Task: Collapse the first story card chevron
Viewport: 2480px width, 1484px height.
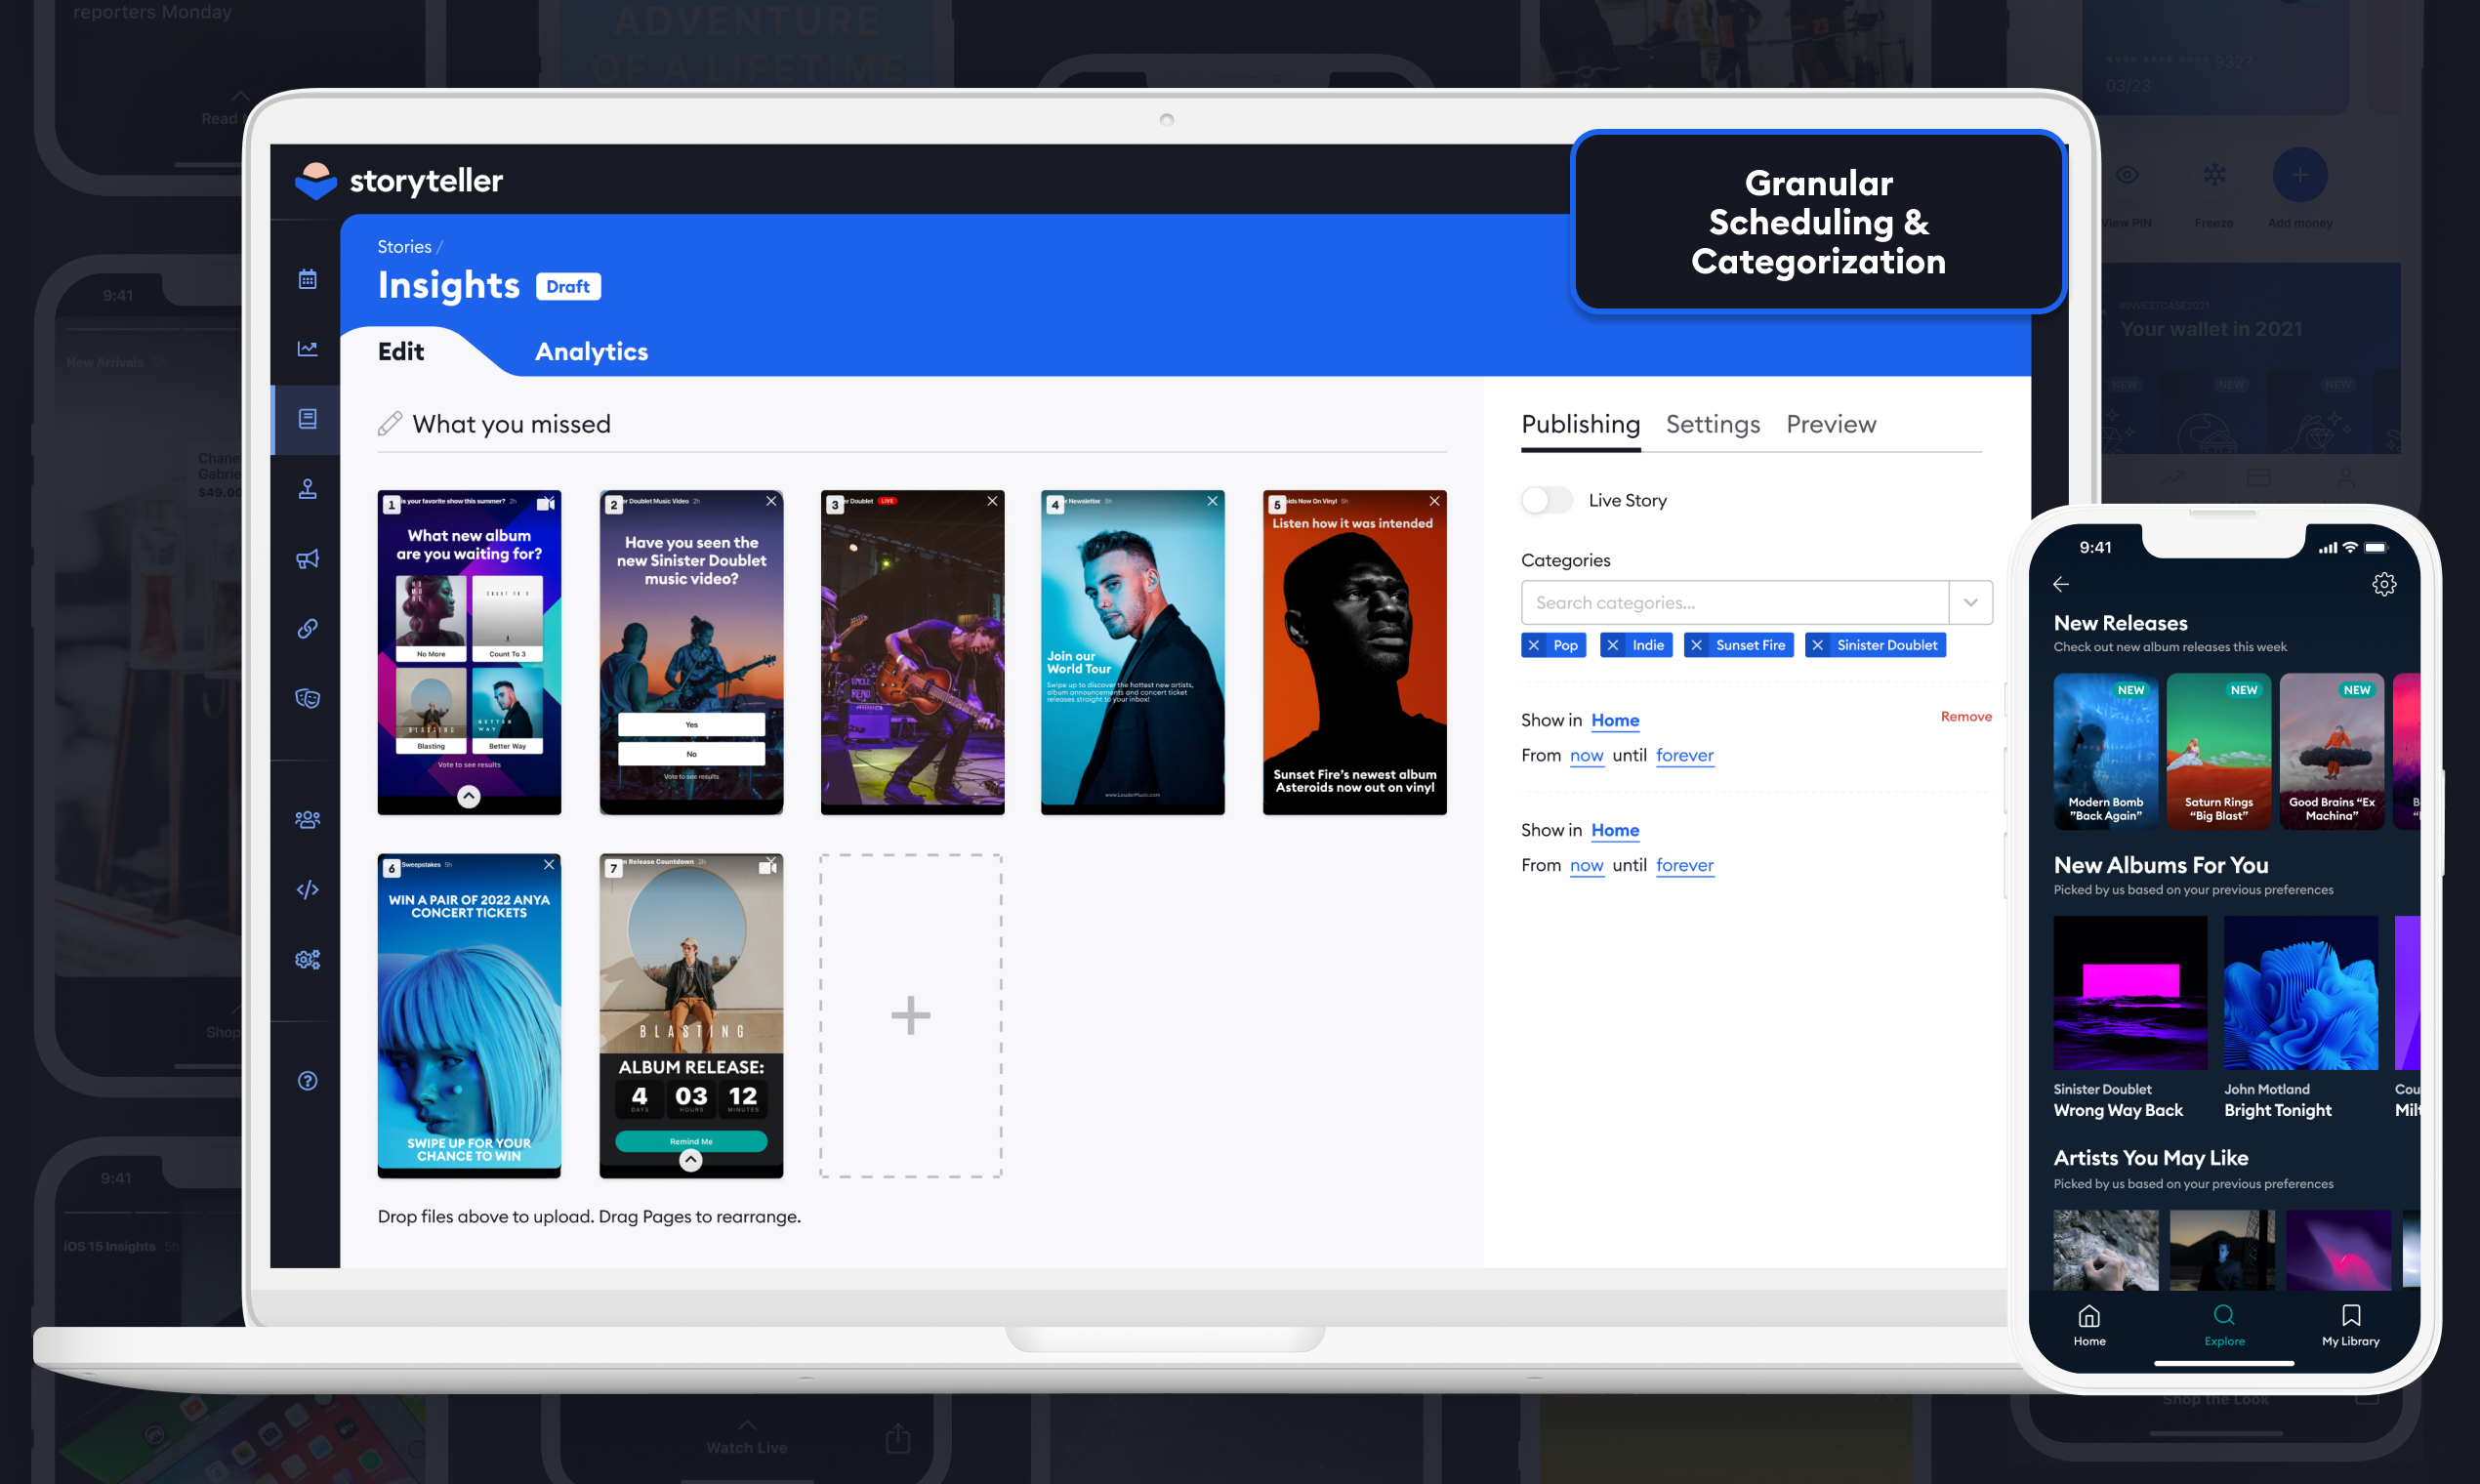Action: click(469, 797)
